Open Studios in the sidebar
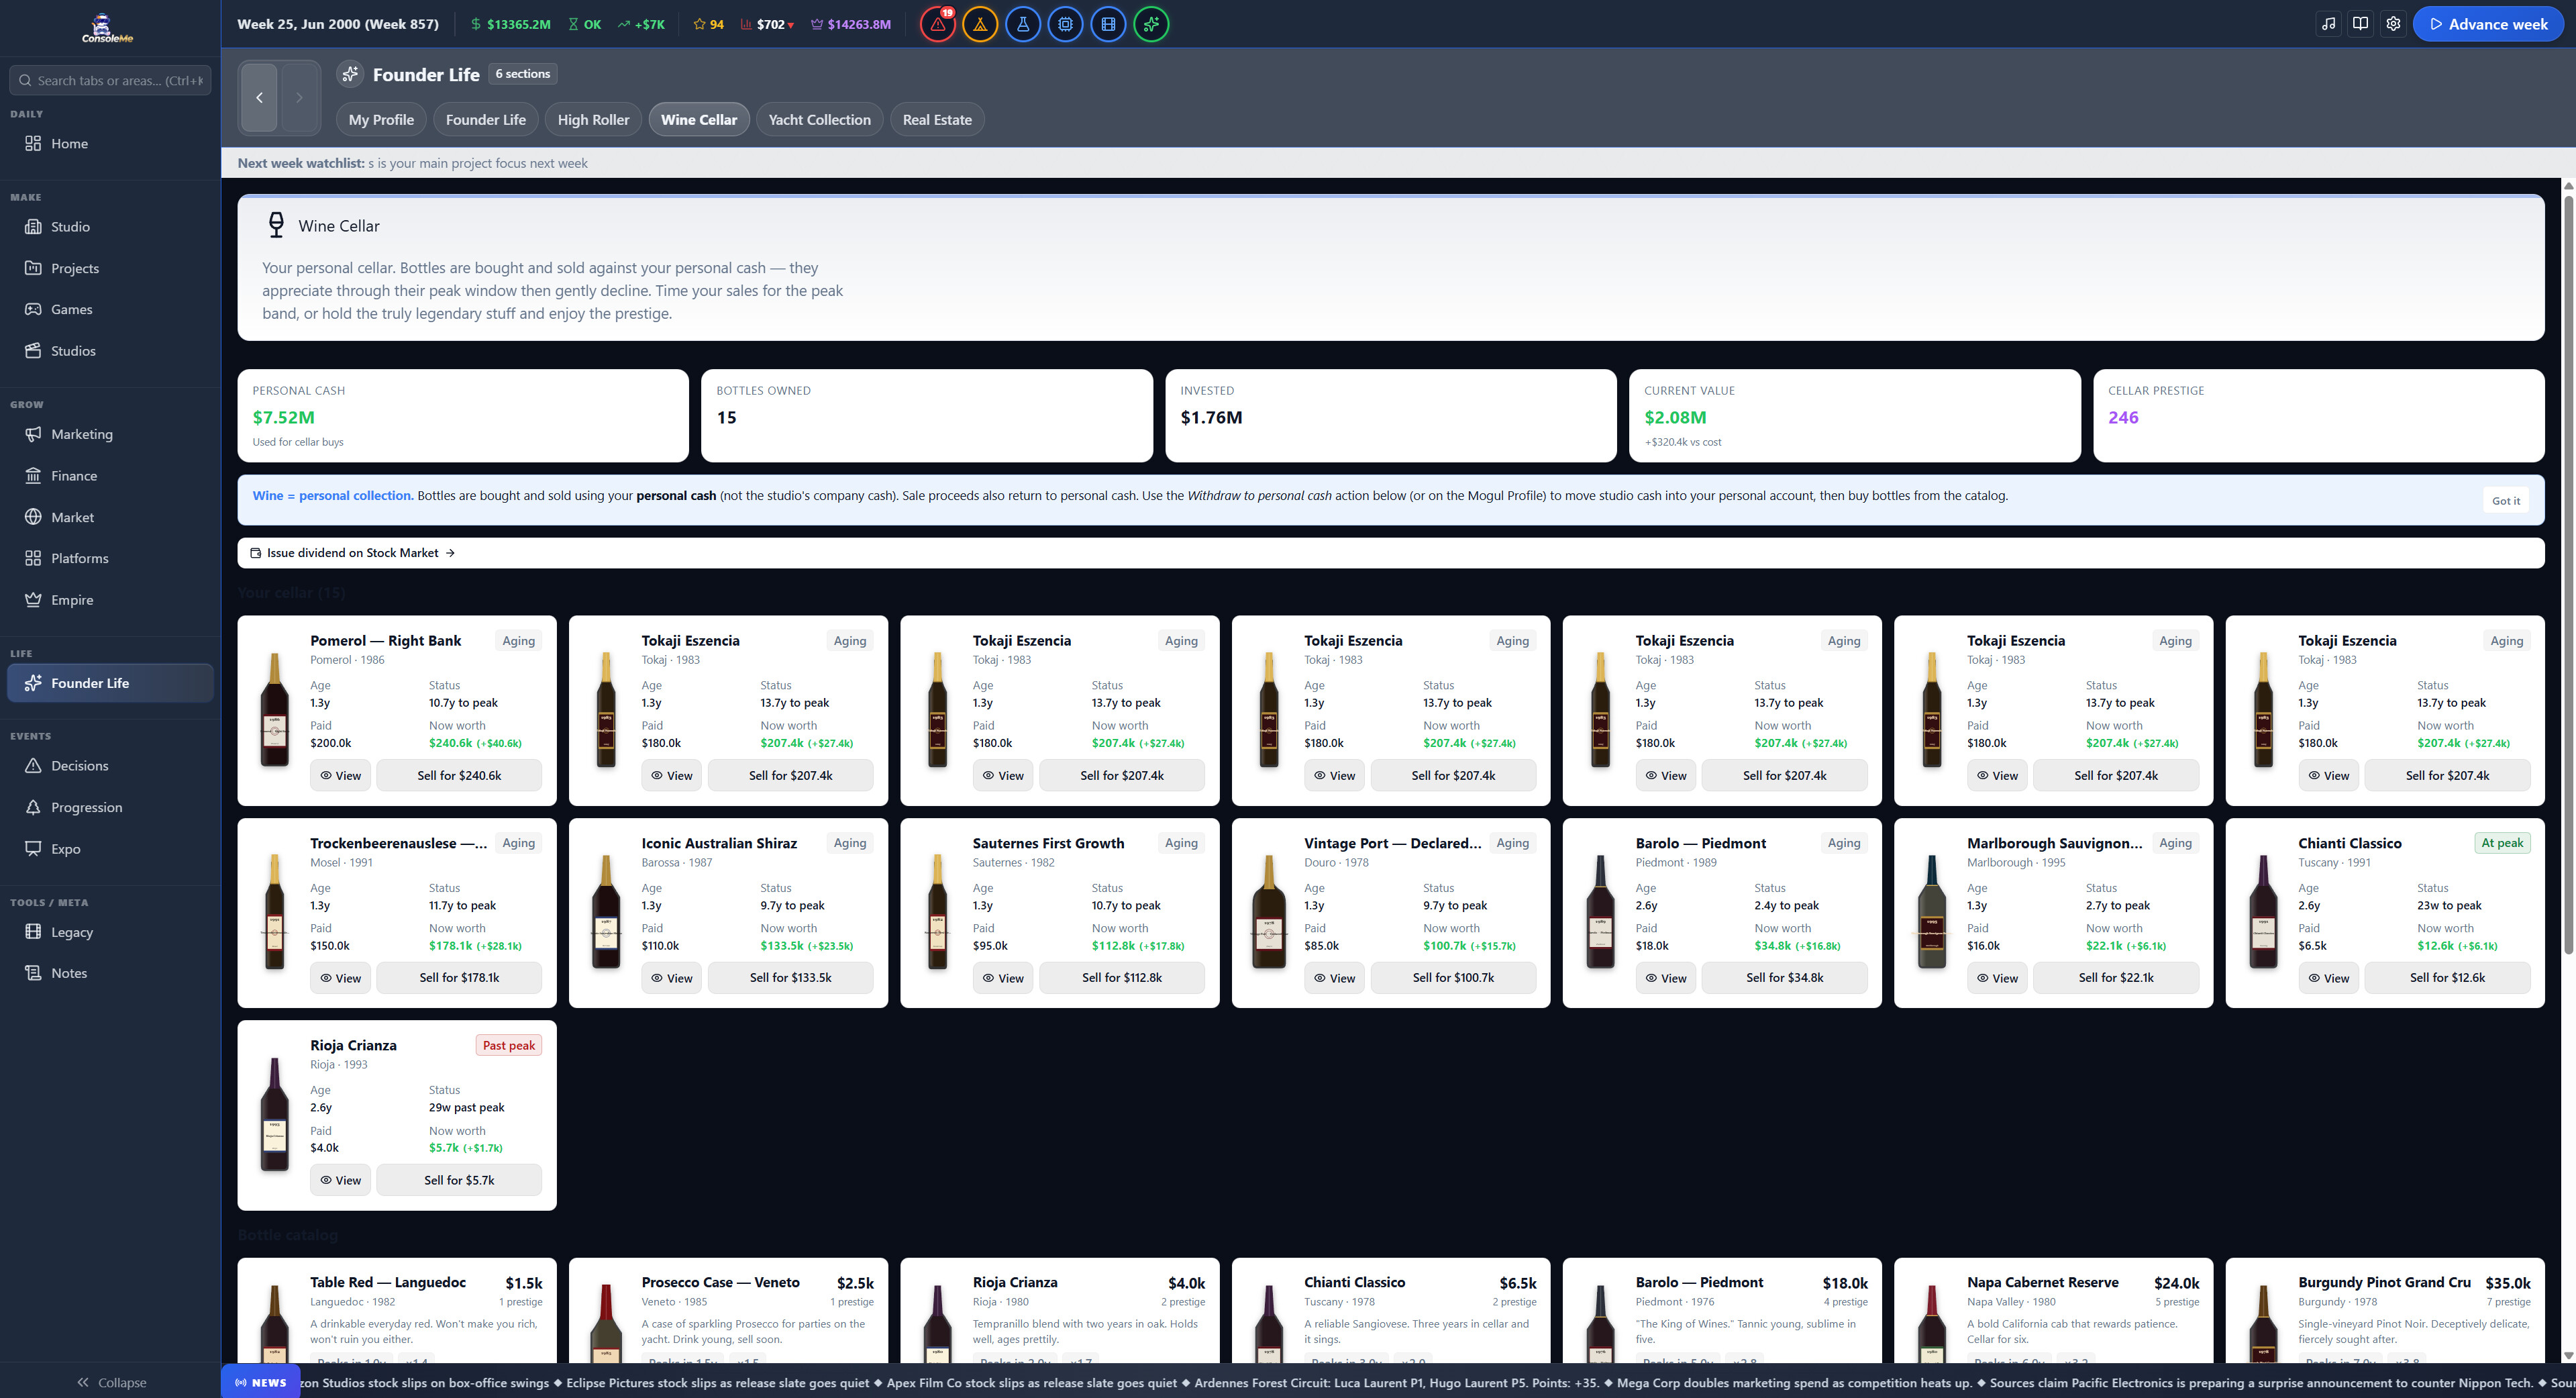Image resolution: width=2576 pixels, height=1398 pixels. pos(110,351)
